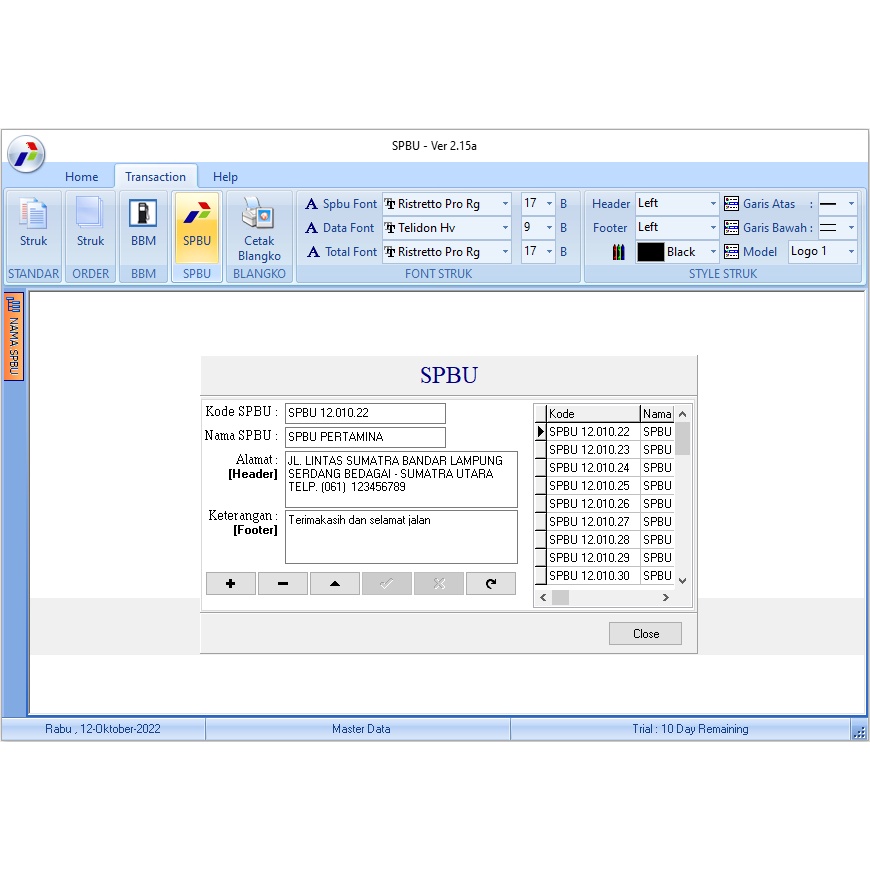
Task: Open the NAMA SPBU side panel tab
Action: click(x=14, y=337)
